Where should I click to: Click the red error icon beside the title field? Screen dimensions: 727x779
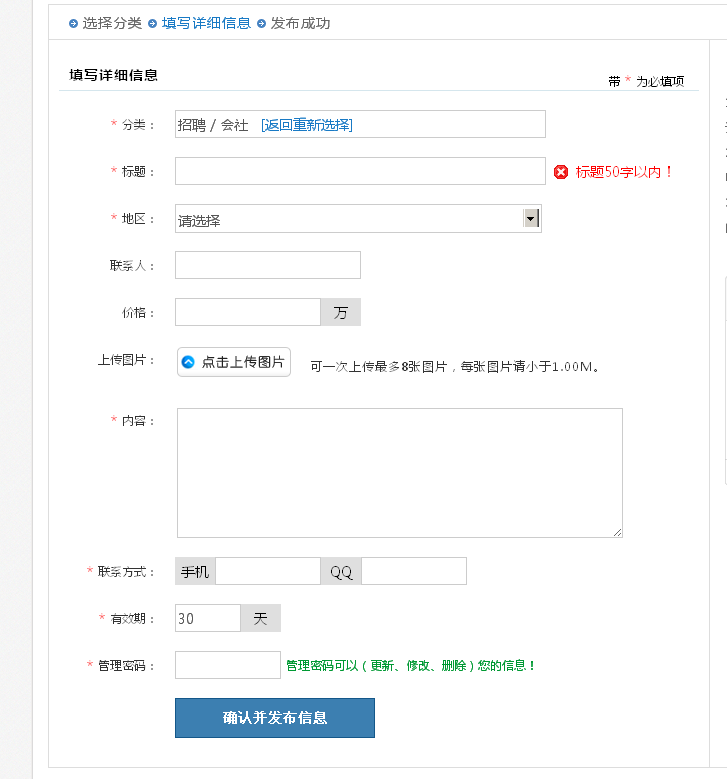[x=561, y=172]
